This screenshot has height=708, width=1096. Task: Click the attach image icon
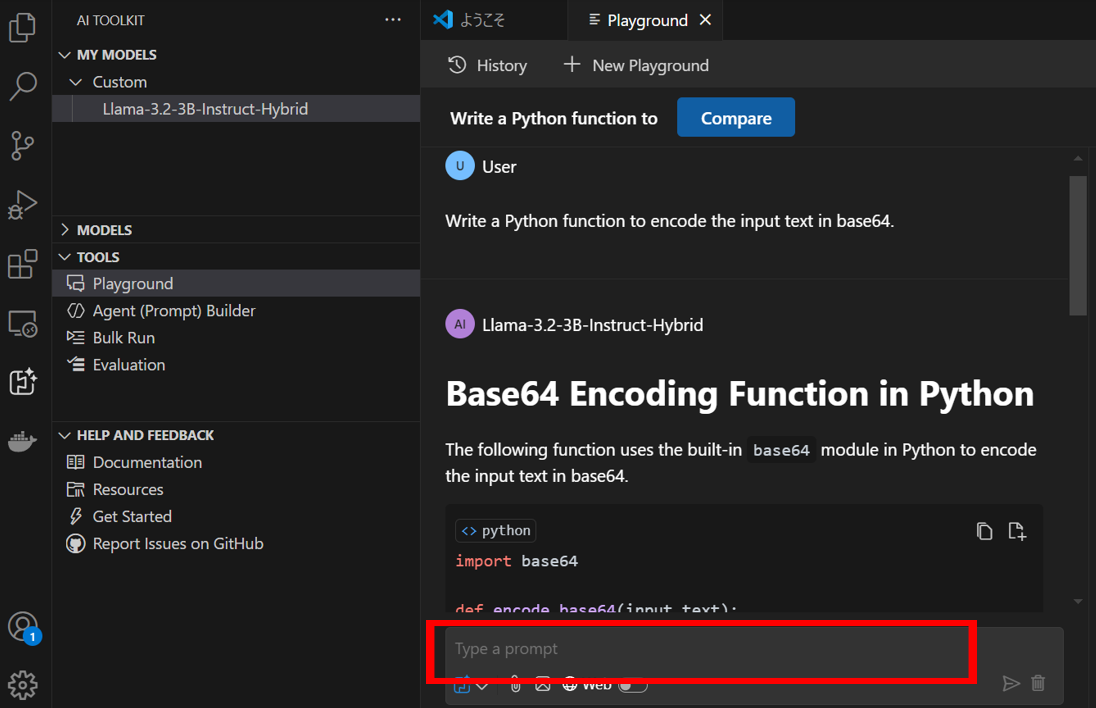542,684
